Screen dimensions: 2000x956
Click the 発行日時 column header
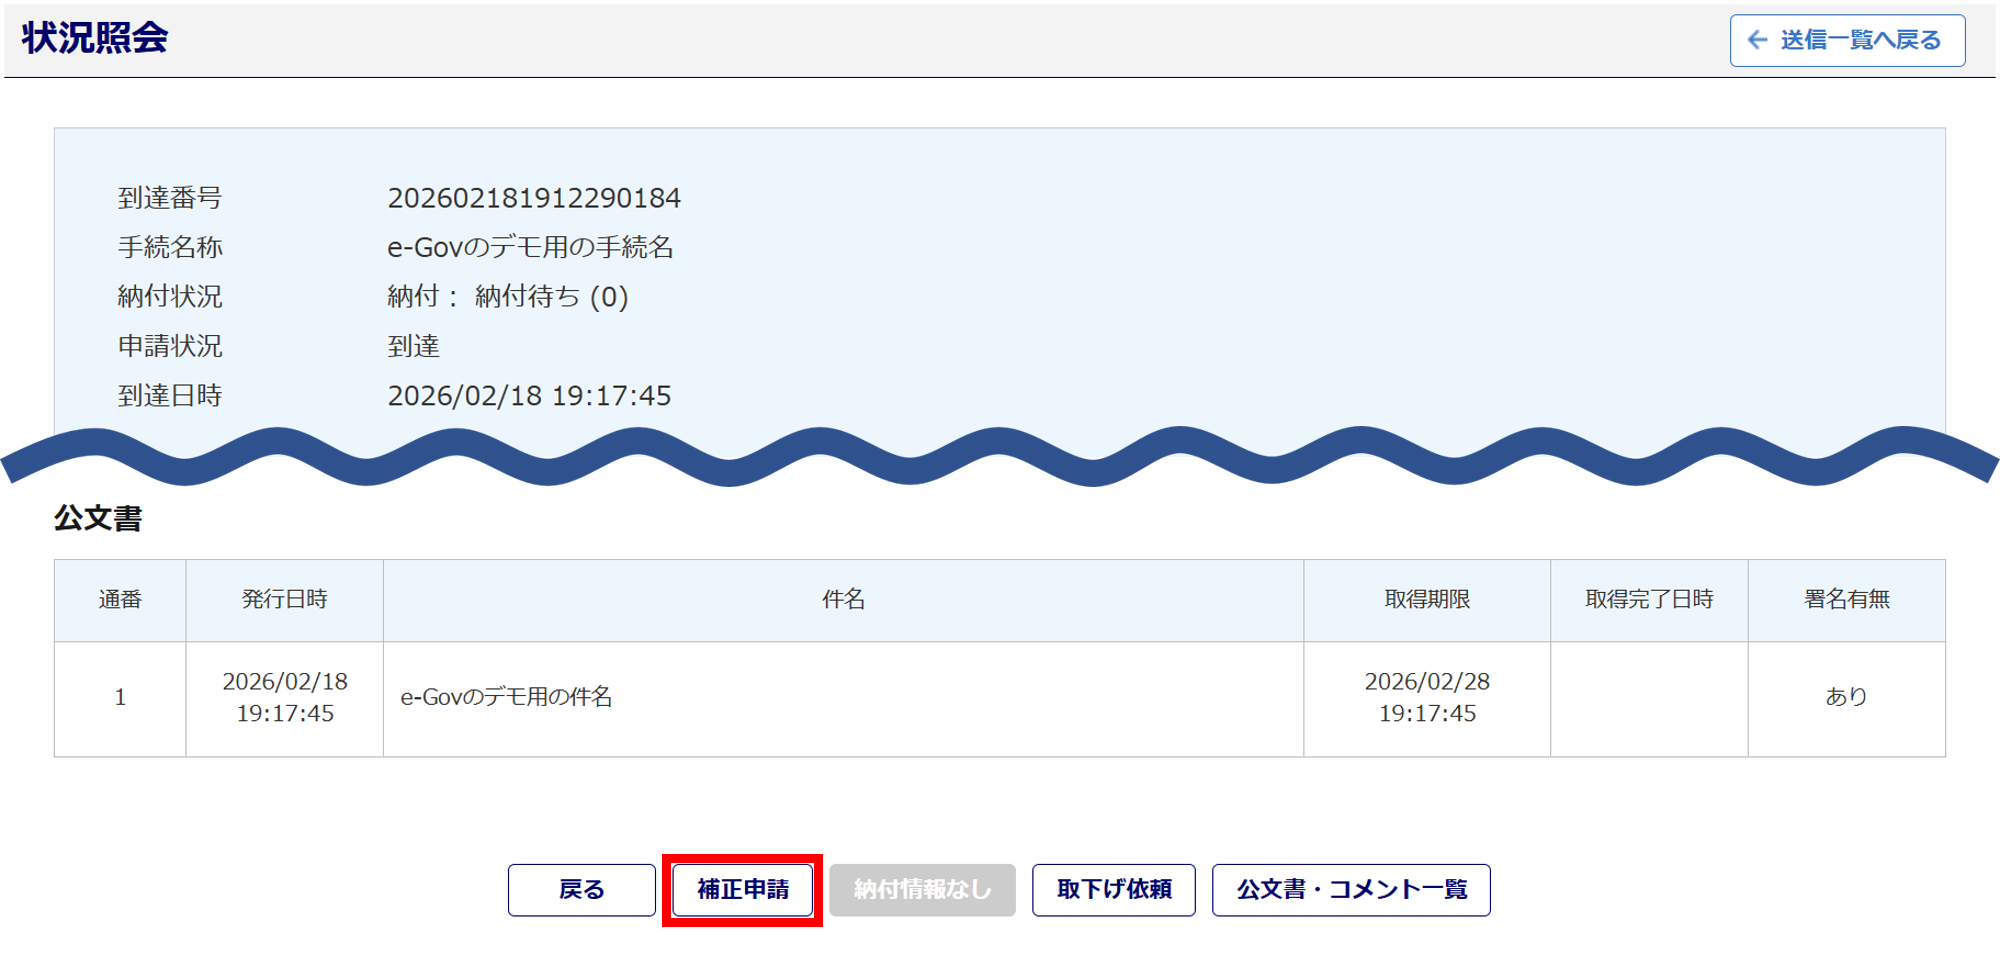[284, 599]
